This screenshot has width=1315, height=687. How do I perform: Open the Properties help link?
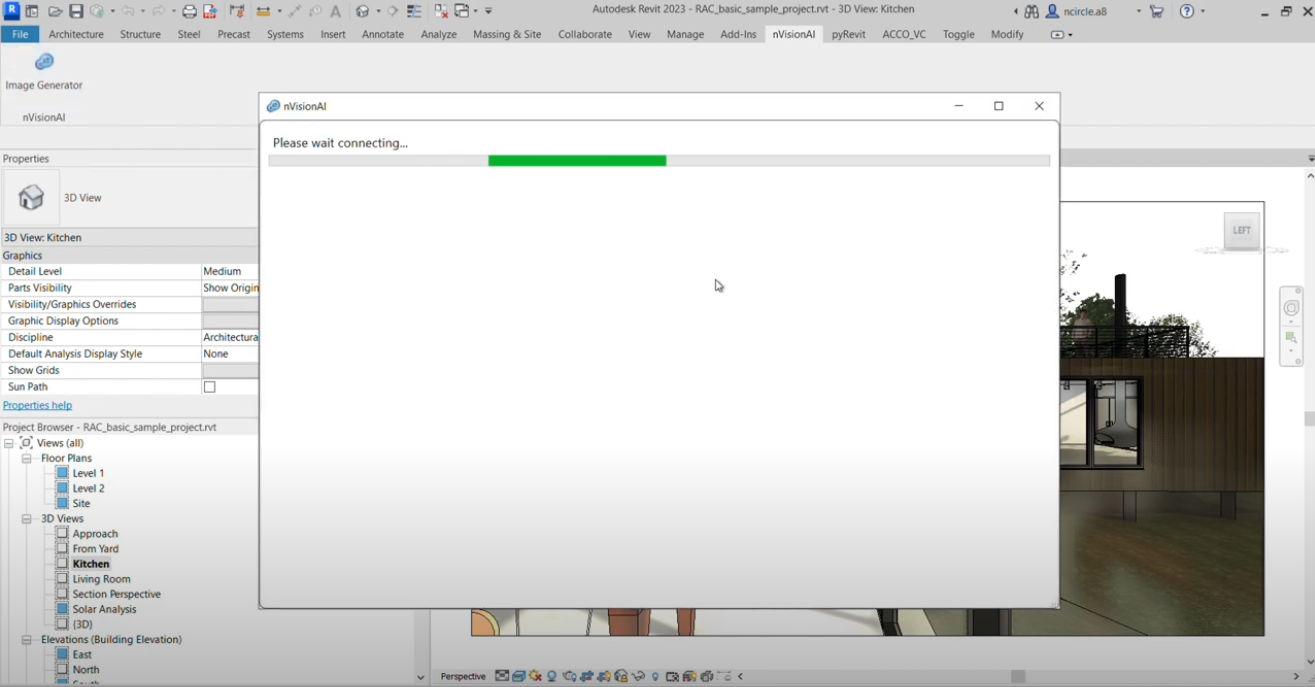[x=37, y=405]
